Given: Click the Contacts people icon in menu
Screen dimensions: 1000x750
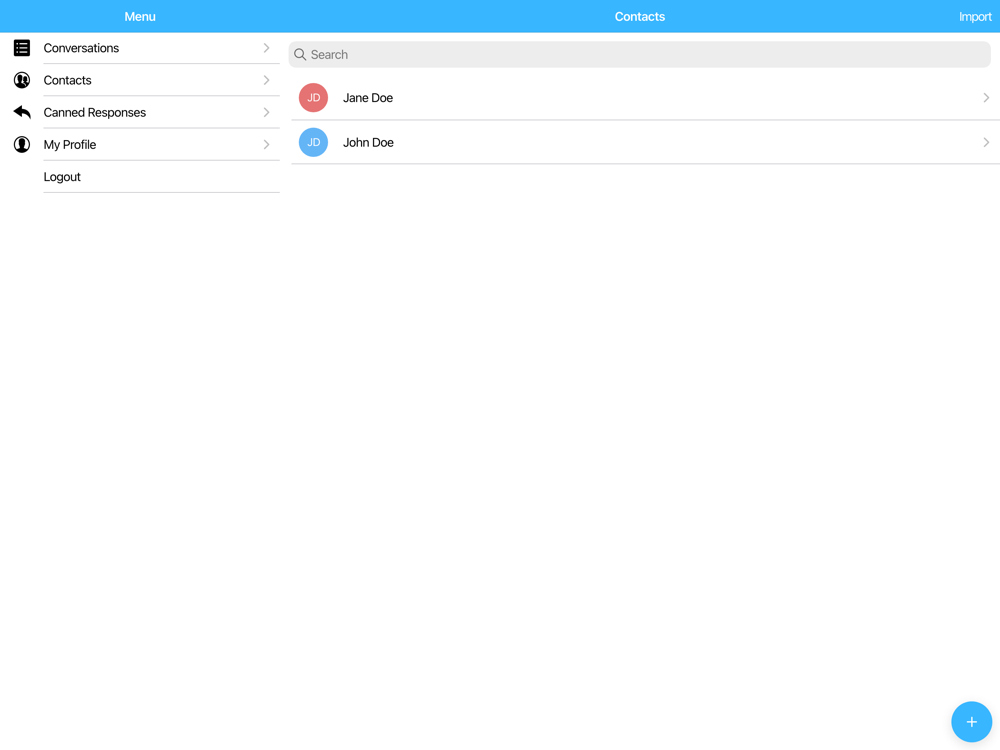Looking at the screenshot, I should pyautogui.click(x=22, y=80).
